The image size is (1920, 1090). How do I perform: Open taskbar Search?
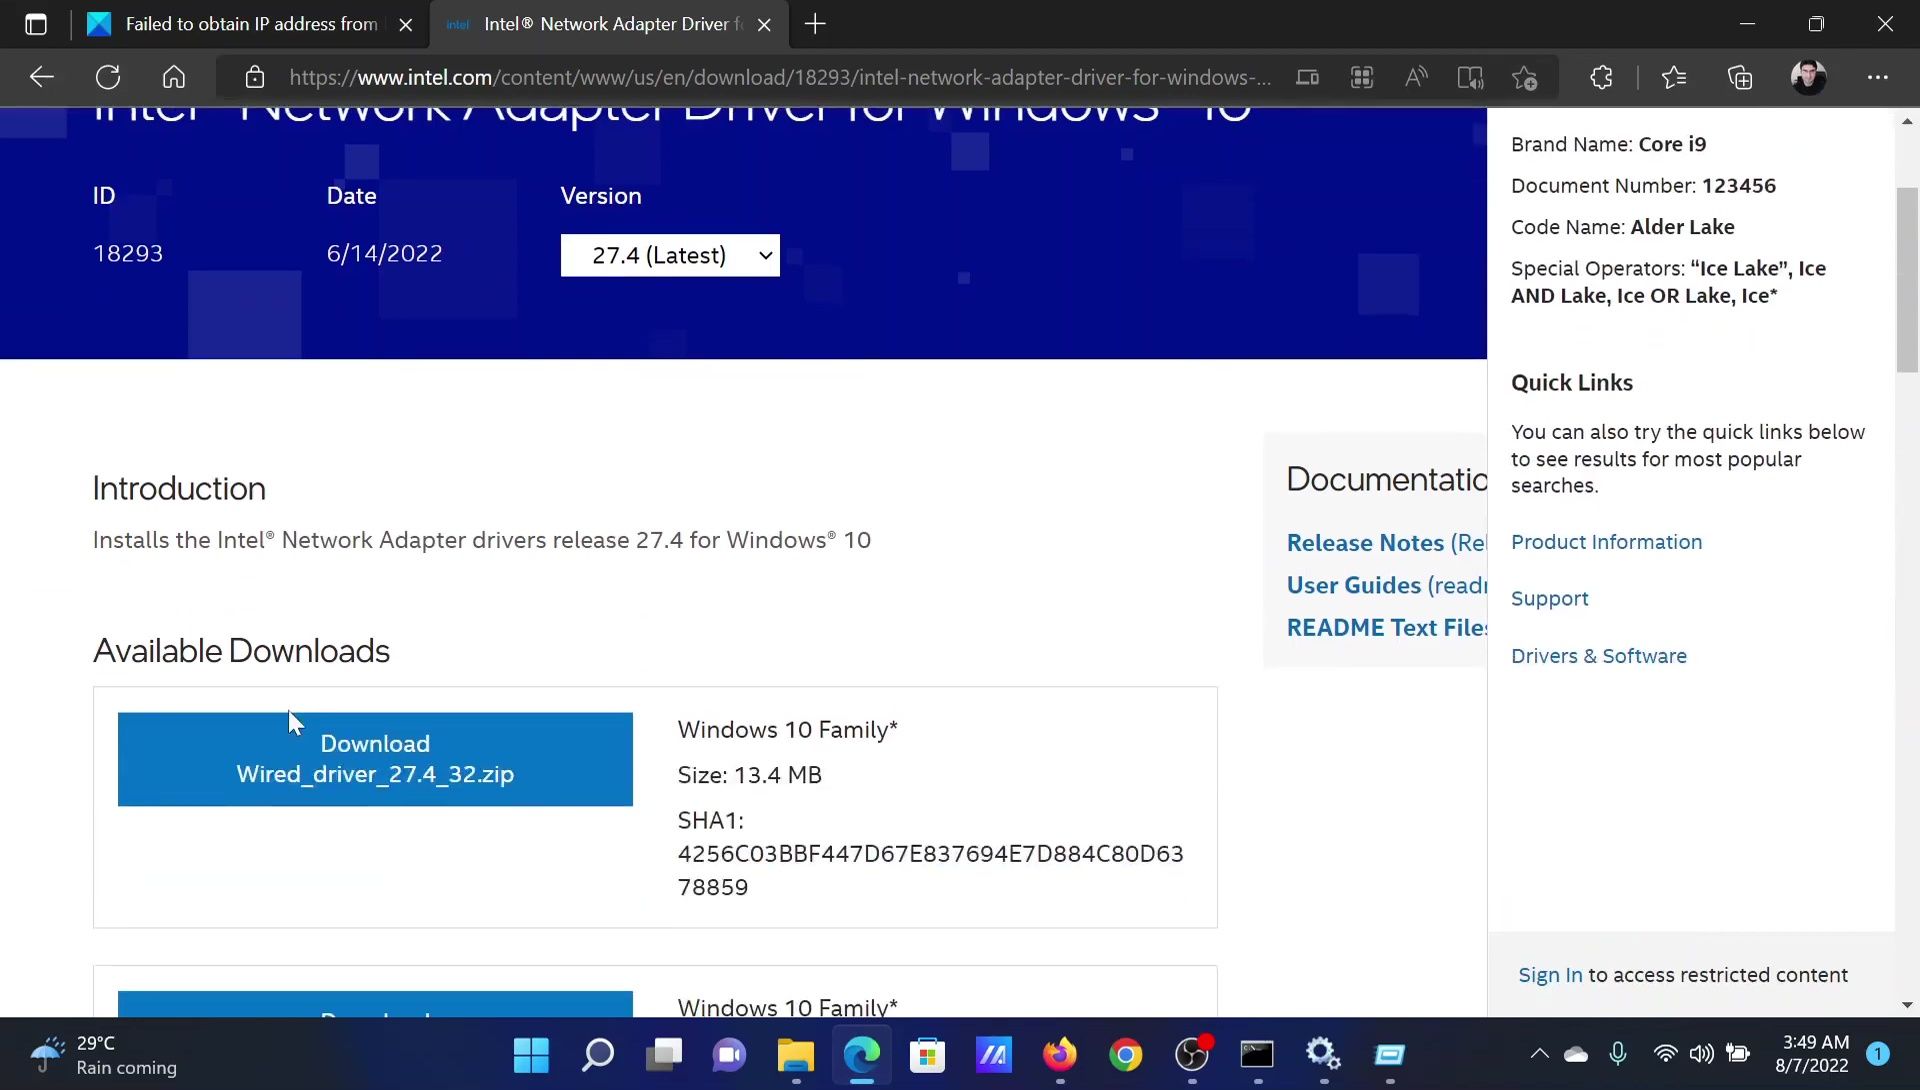[x=597, y=1054]
